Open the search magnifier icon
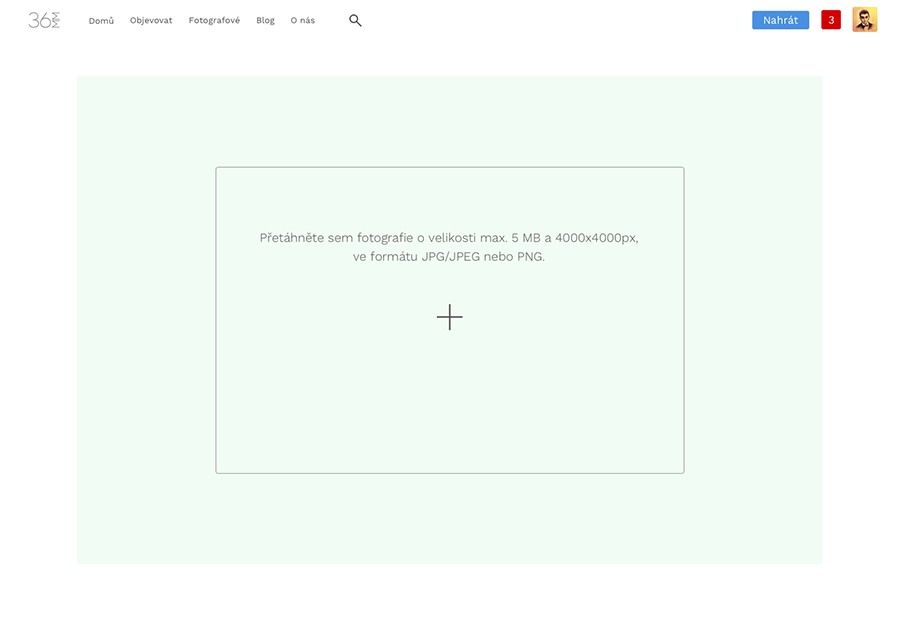This screenshot has height=640, width=900. tap(355, 20)
